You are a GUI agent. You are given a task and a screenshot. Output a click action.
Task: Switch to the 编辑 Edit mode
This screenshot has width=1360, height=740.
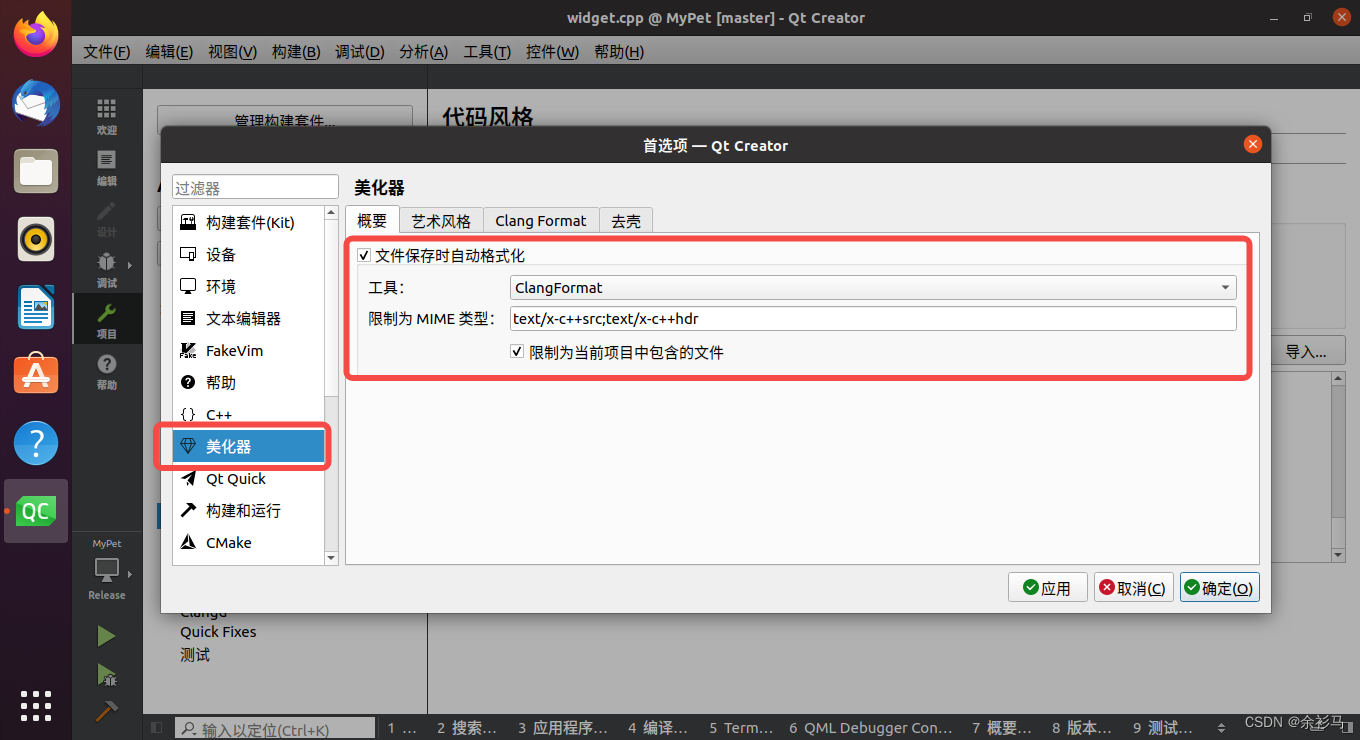tap(107, 168)
